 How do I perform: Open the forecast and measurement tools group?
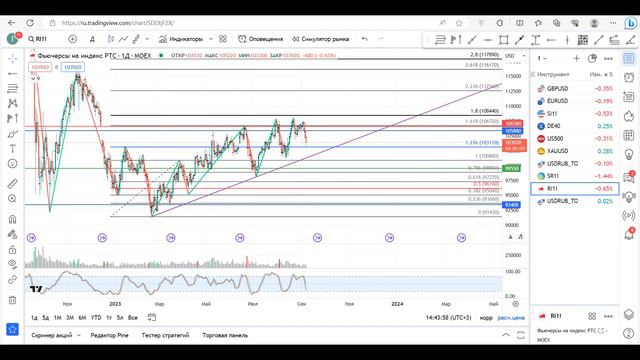[13, 118]
